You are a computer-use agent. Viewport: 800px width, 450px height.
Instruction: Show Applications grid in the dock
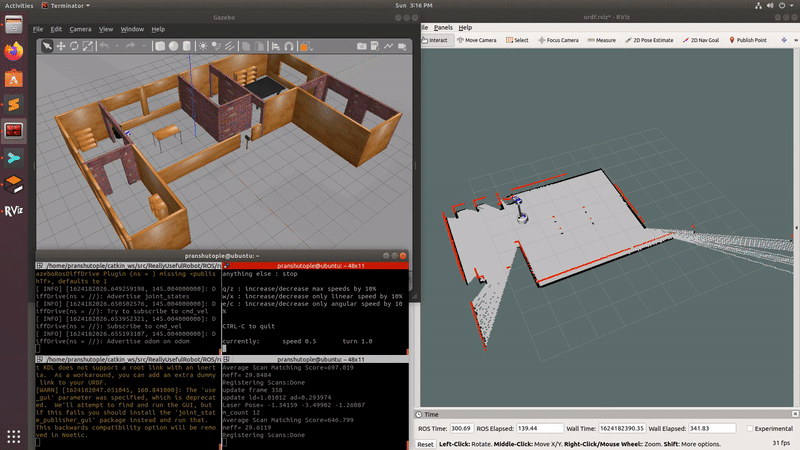[x=14, y=436]
